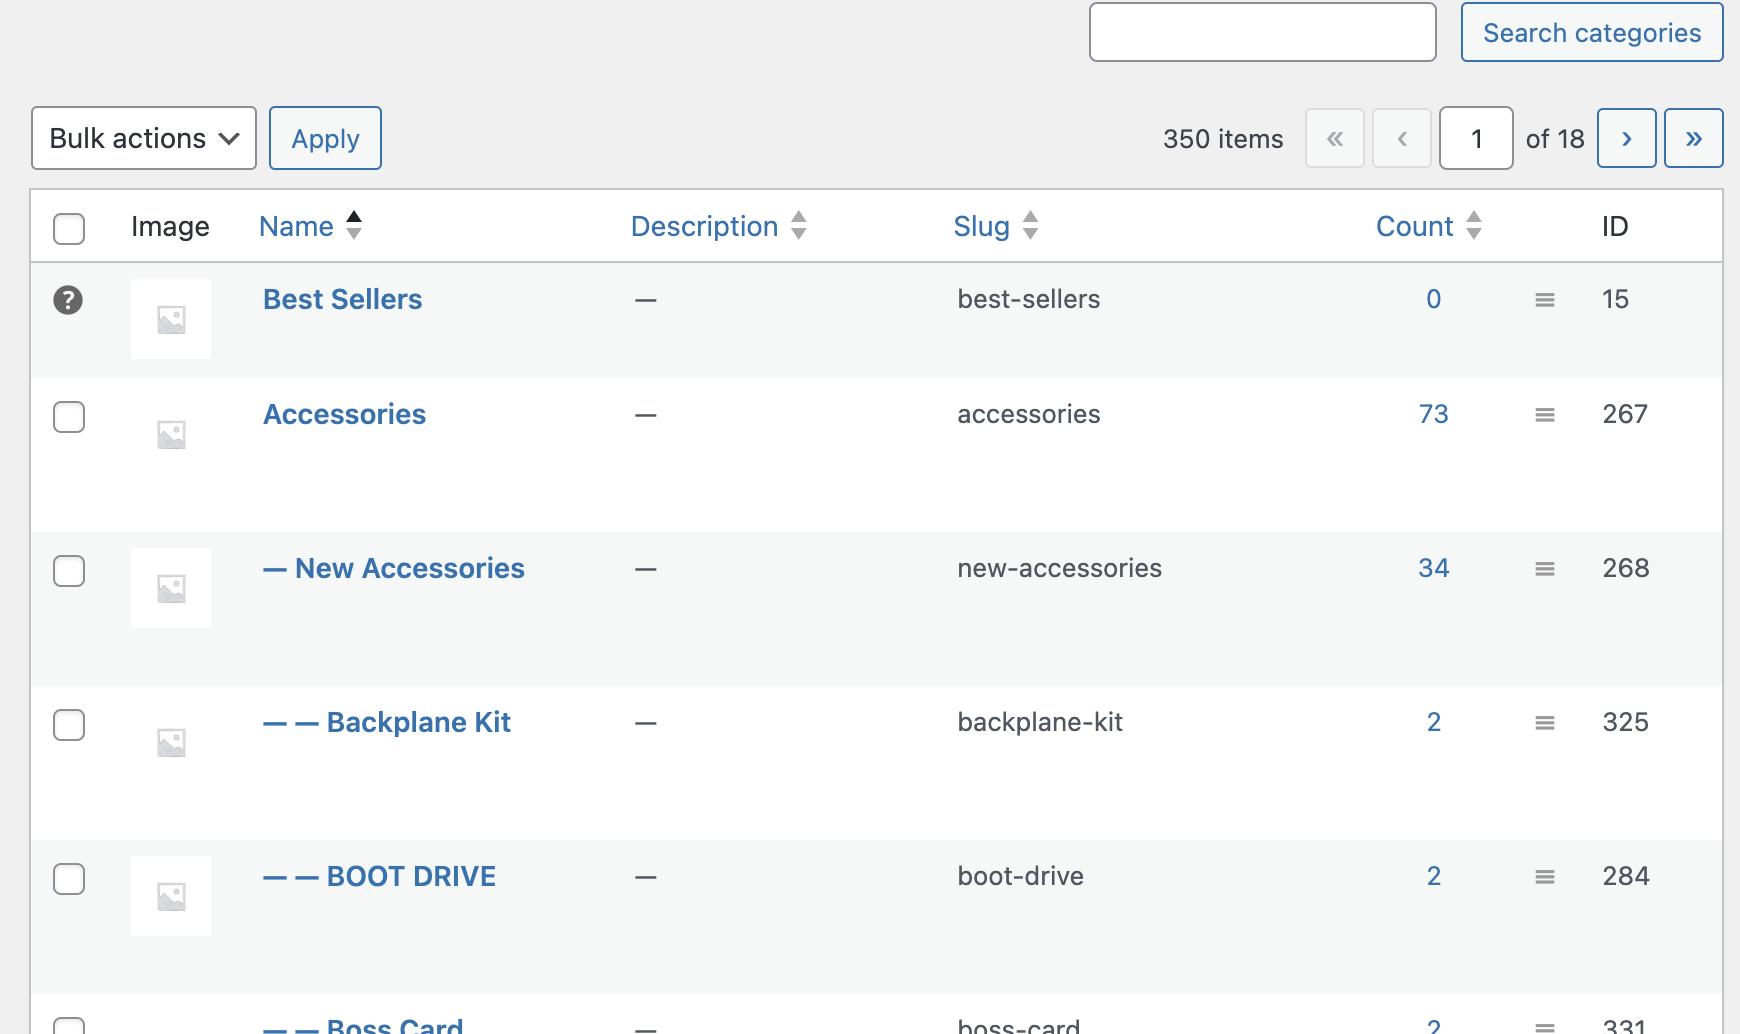The image size is (1740, 1034).
Task: Edit the New Accessories subcategory
Action: pyautogui.click(x=394, y=568)
